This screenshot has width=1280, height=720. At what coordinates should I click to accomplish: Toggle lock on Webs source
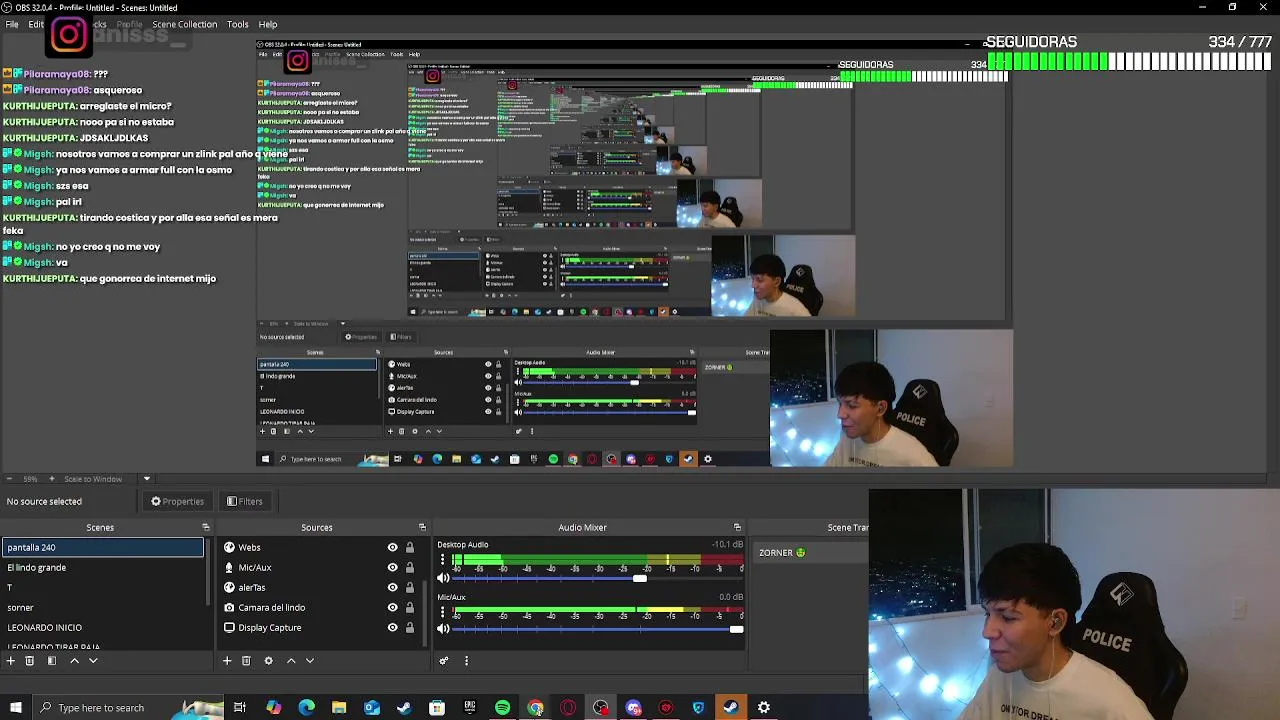pyautogui.click(x=409, y=547)
